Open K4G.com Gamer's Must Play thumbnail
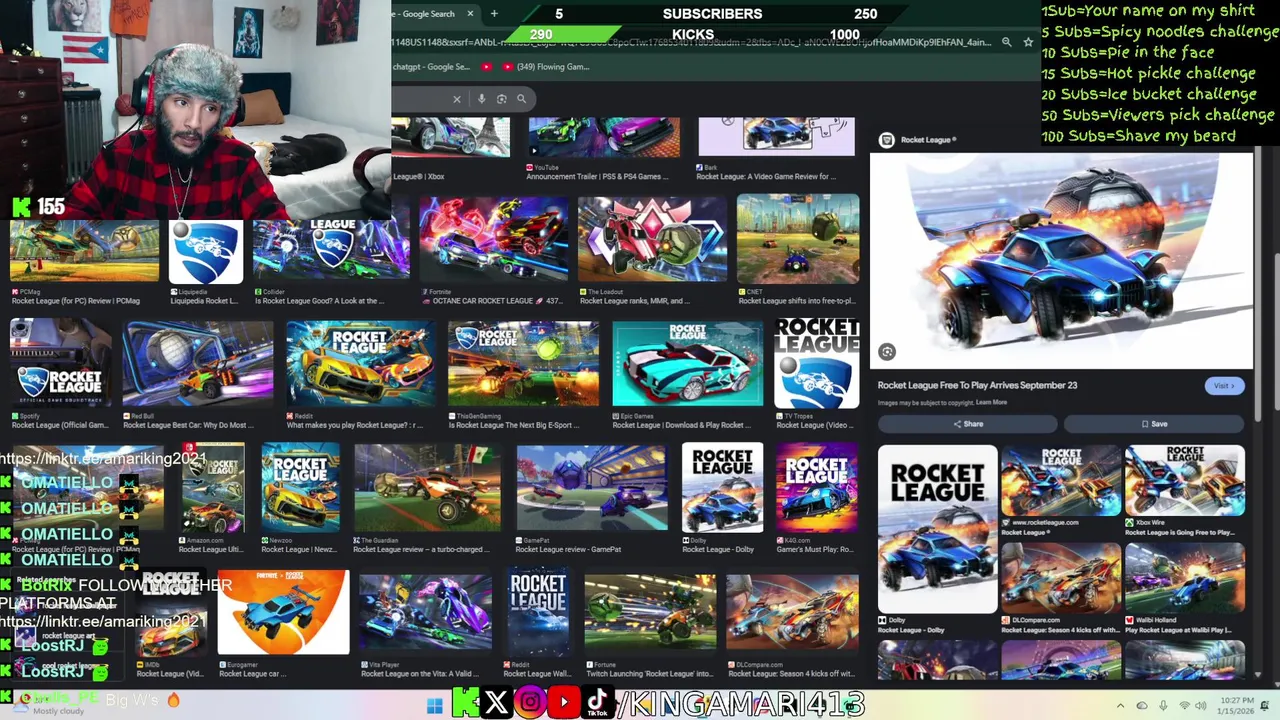This screenshot has height=720, width=1280. point(816,488)
